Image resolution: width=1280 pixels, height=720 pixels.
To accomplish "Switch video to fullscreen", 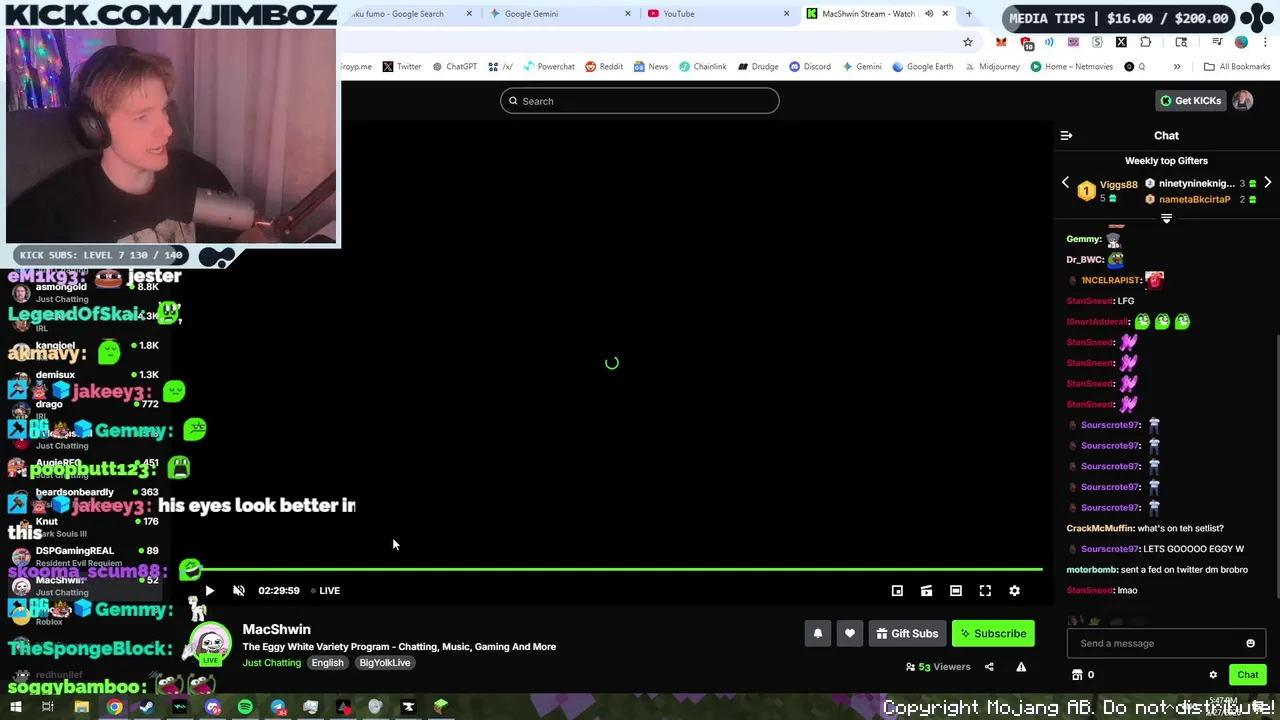I will 985,590.
